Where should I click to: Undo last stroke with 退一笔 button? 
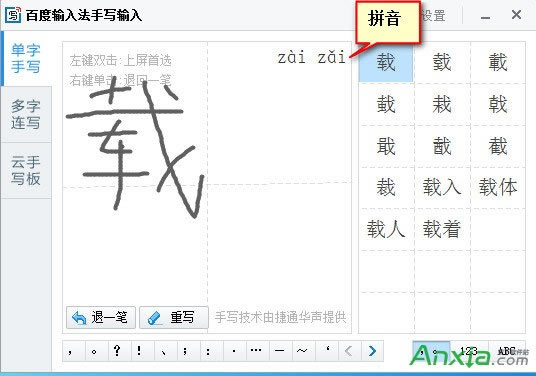[x=101, y=318]
